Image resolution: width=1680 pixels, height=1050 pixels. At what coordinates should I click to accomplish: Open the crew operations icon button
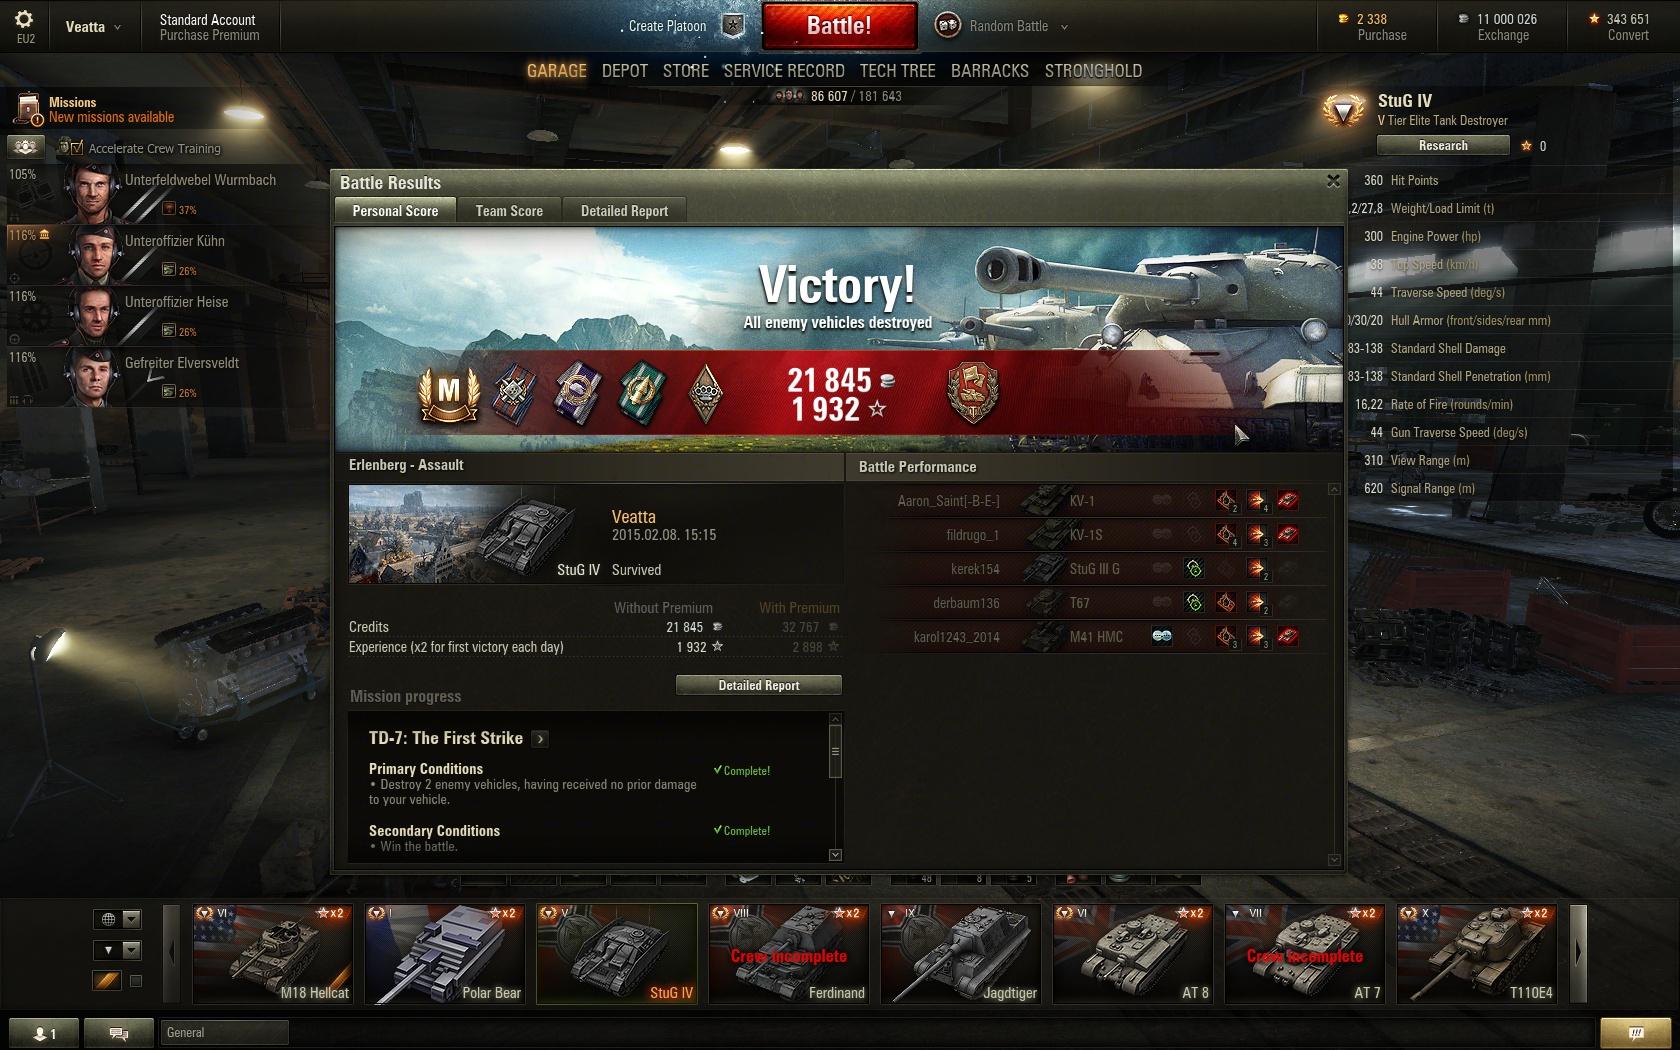coord(26,147)
